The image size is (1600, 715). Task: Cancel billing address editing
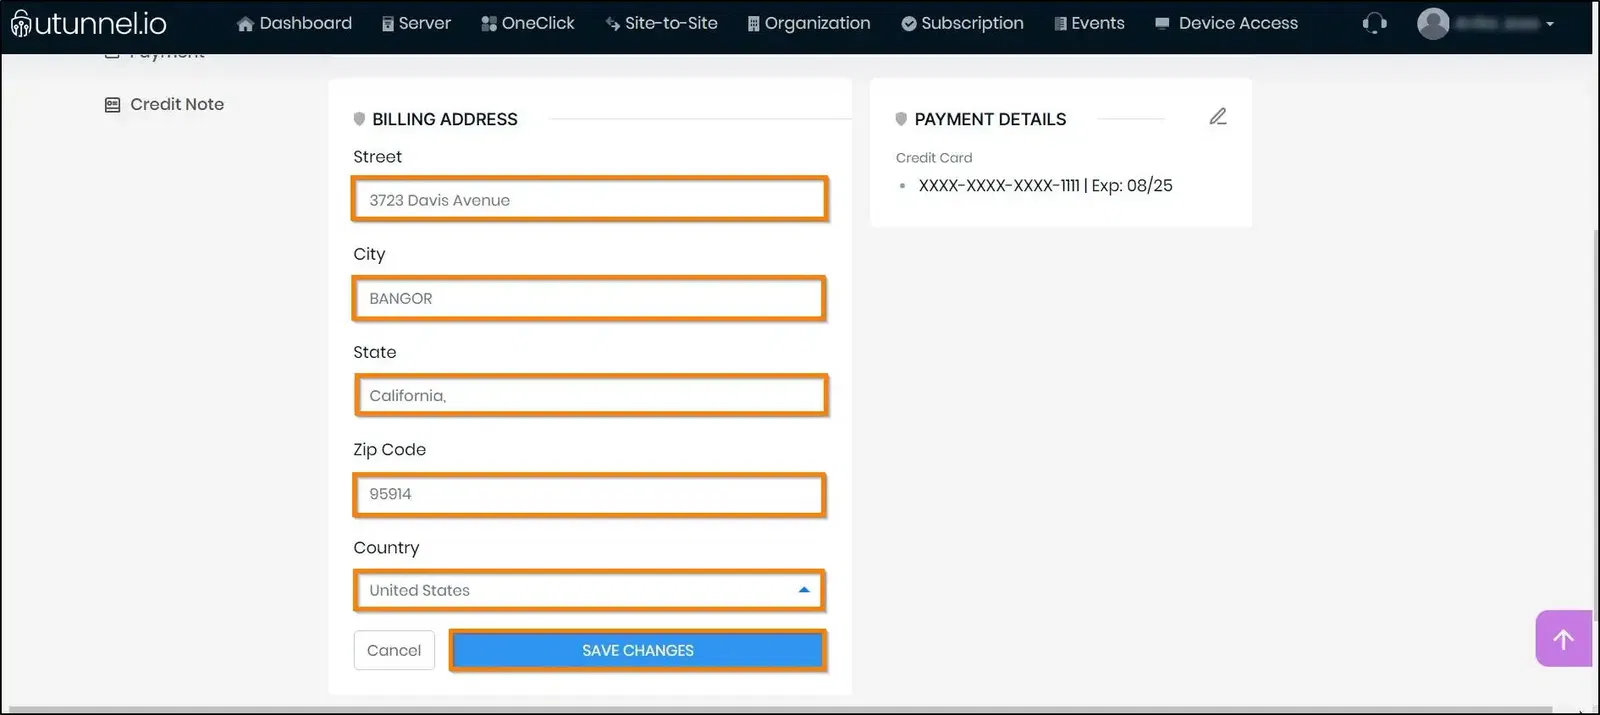(x=394, y=650)
